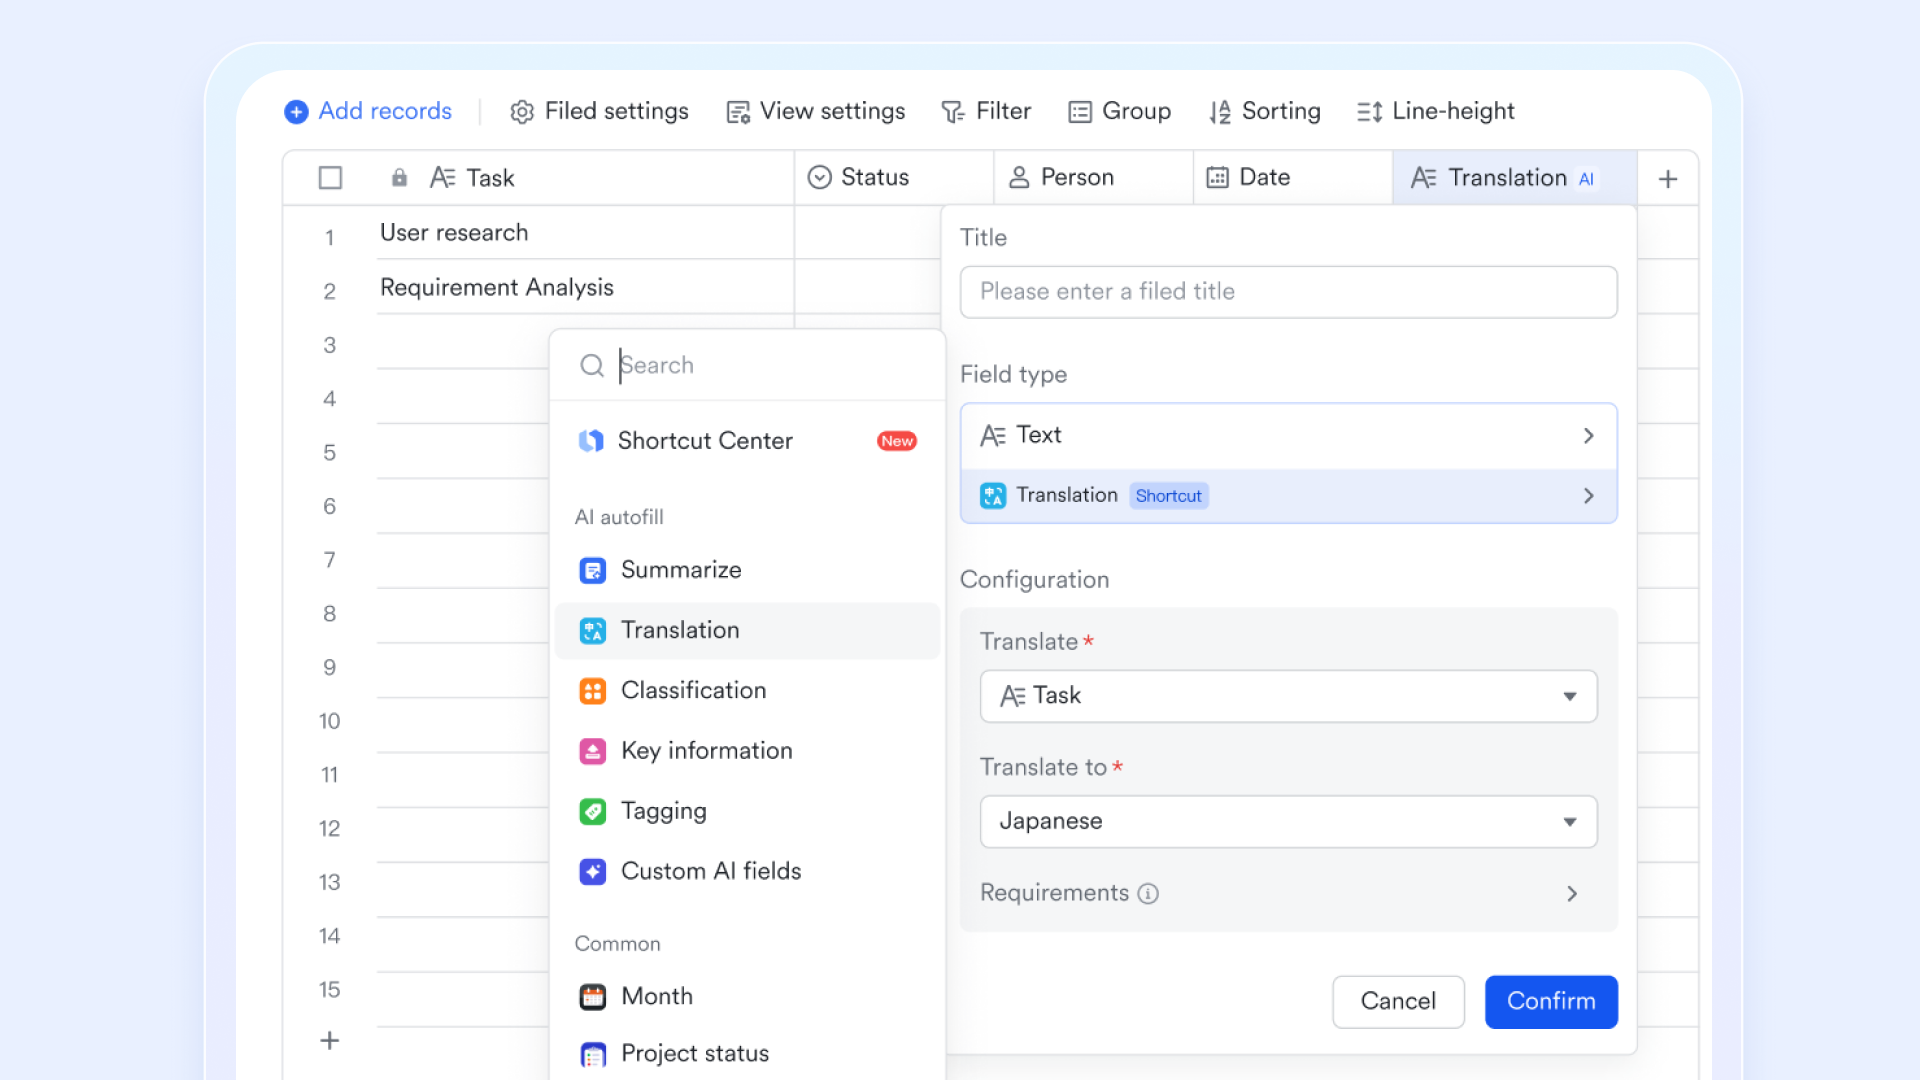This screenshot has width=1920, height=1080.
Task: Click the Cancel button
Action: point(1398,1002)
